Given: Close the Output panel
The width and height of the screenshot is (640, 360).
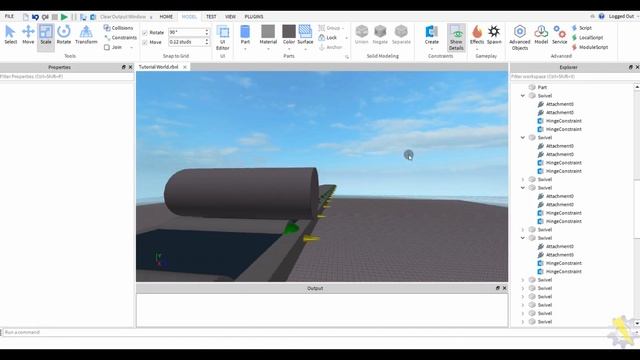Looking at the screenshot, I should coord(504,288).
